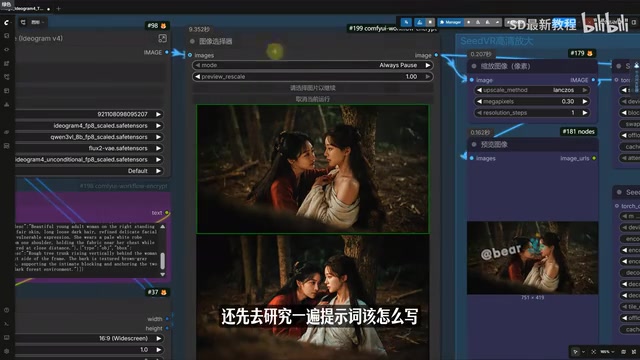
Task: Click the images input socket of 图像选择器
Action: [190, 55]
